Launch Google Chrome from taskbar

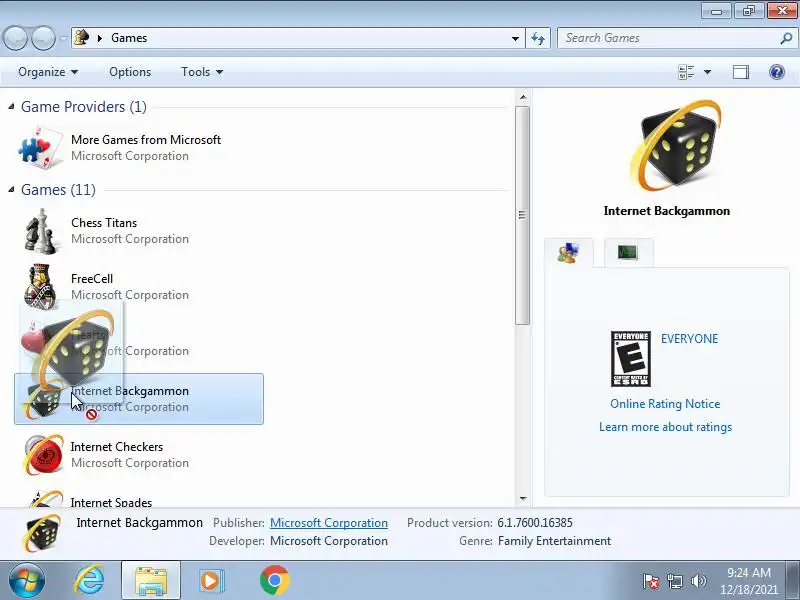point(274,581)
